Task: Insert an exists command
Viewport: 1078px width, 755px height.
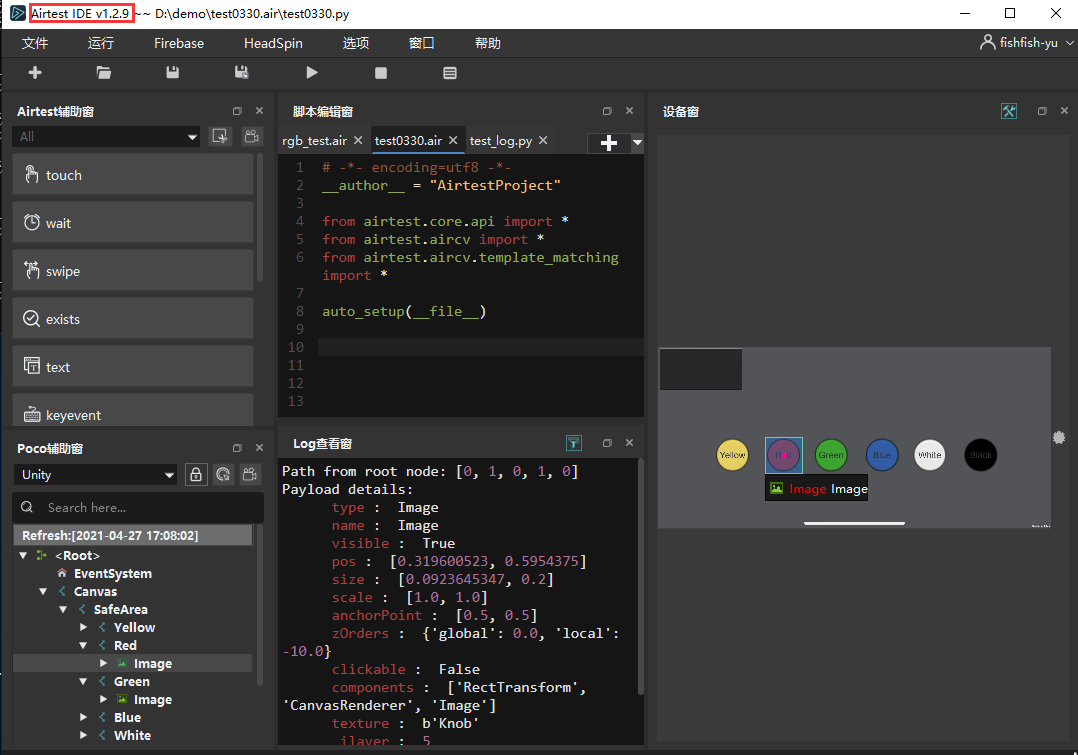Action: [x=133, y=319]
